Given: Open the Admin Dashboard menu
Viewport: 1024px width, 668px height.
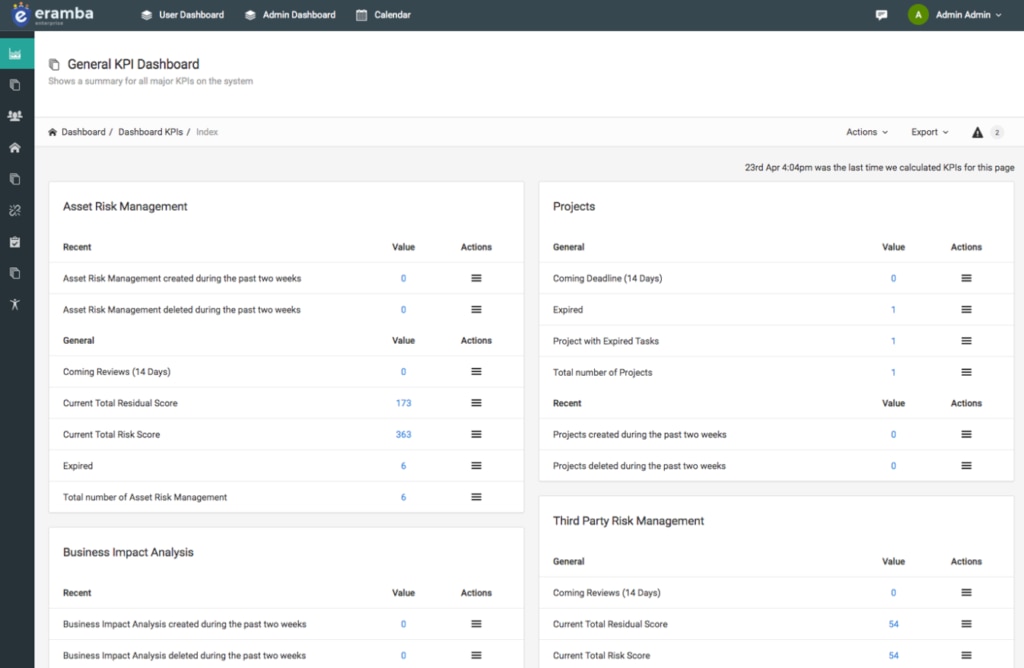Looking at the screenshot, I should click(x=290, y=14).
